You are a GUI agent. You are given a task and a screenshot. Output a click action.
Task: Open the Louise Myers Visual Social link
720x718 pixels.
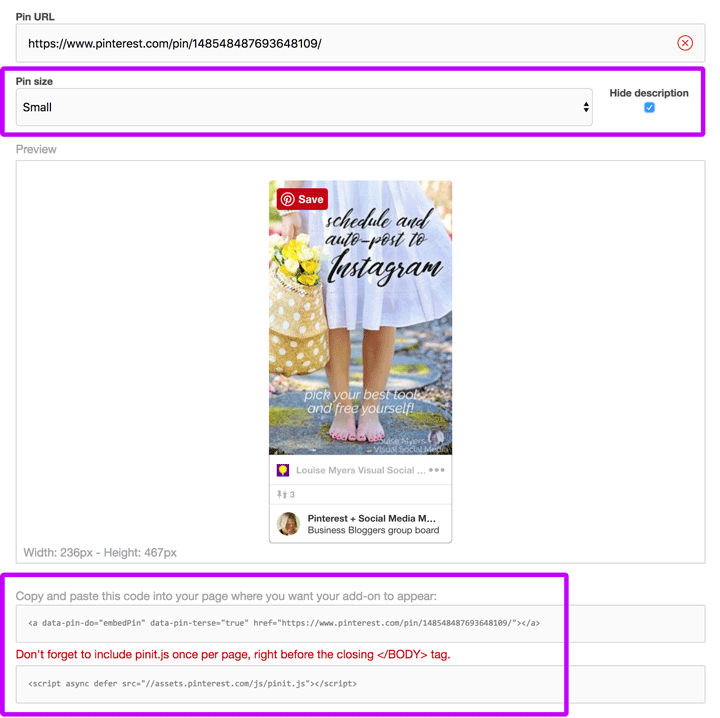(360, 470)
